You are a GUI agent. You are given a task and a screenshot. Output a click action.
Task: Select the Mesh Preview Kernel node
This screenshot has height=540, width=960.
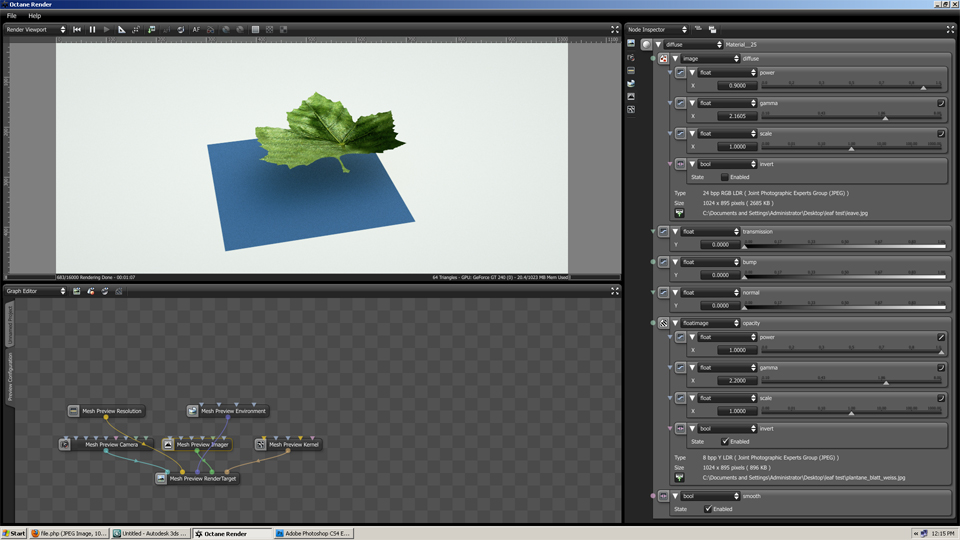coord(288,444)
